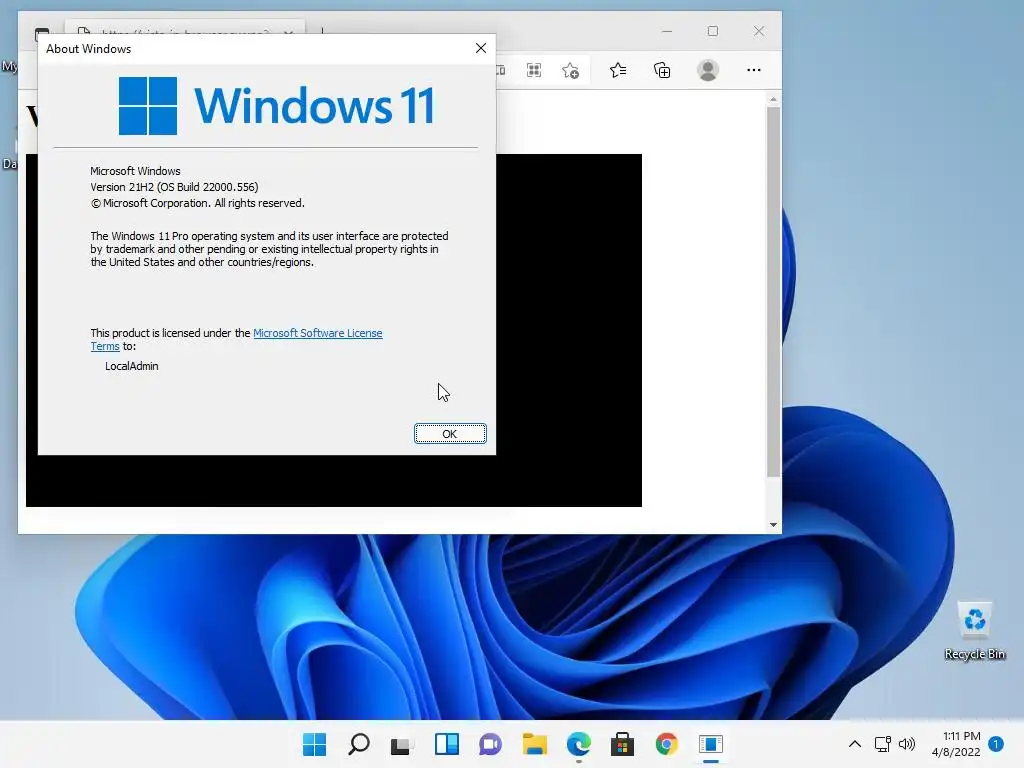Click the Terms link in About Windows
Screen dimensions: 1024x768
[x=104, y=347]
